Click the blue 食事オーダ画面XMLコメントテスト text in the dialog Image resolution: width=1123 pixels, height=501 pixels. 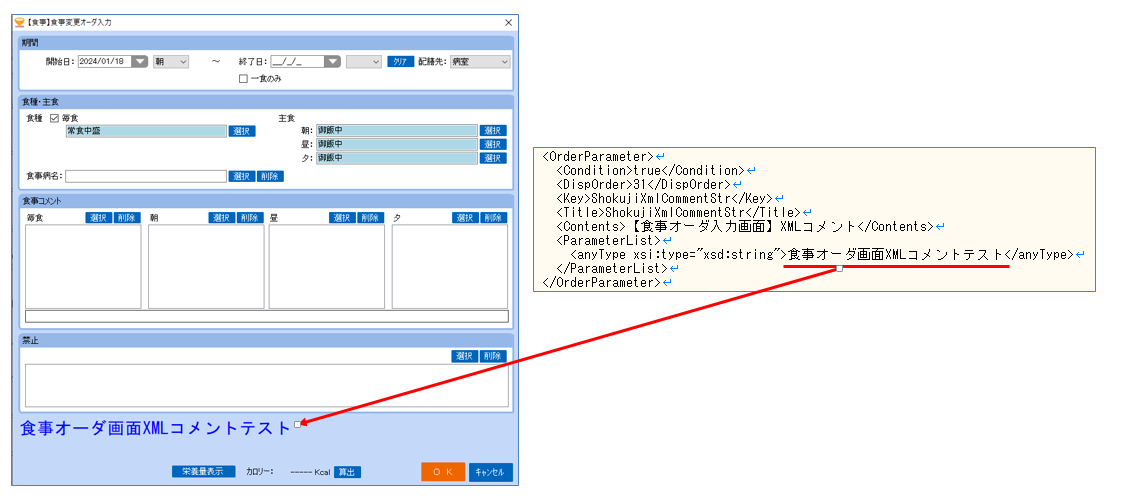[156, 428]
